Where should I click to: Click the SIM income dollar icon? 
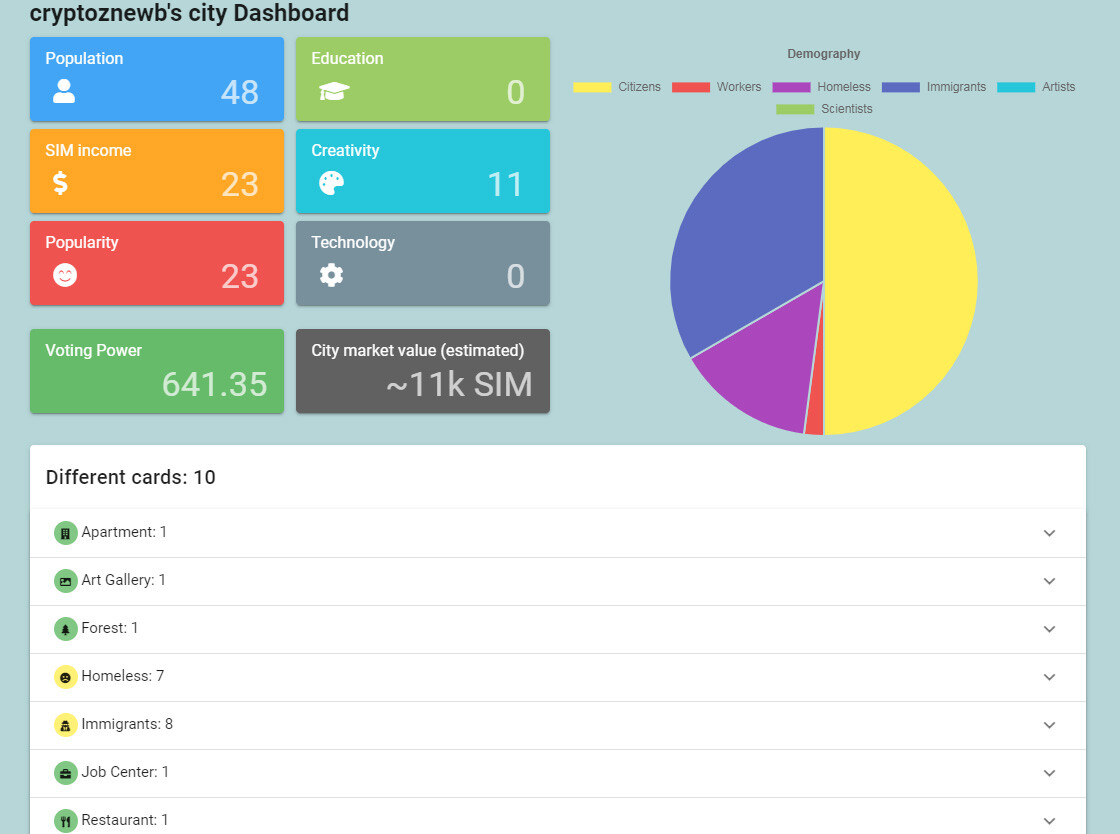[61, 183]
